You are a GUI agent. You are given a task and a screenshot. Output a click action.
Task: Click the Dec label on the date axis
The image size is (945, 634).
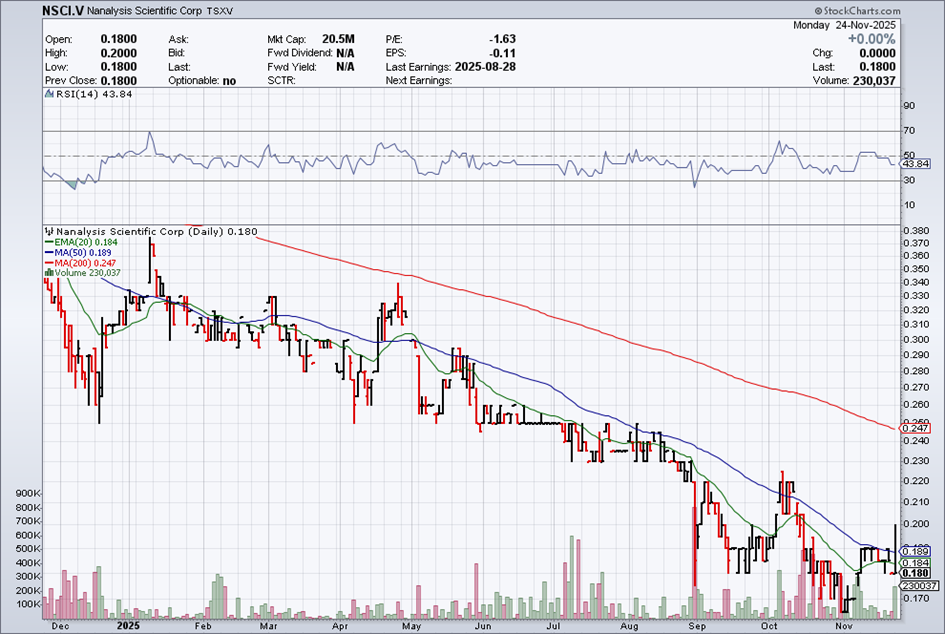[x=60, y=626]
